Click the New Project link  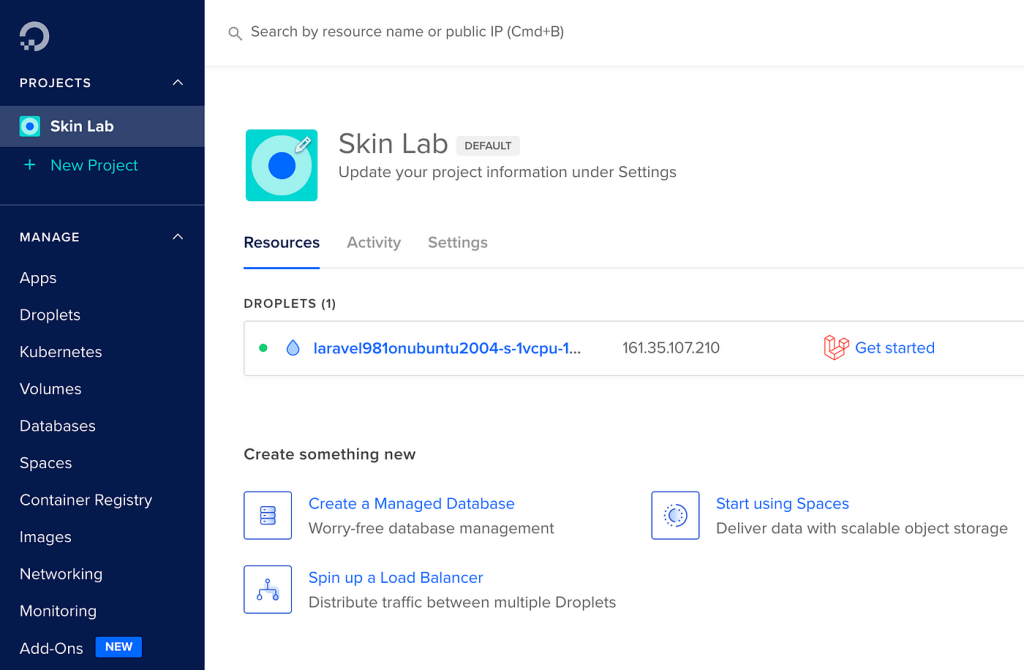click(x=94, y=165)
